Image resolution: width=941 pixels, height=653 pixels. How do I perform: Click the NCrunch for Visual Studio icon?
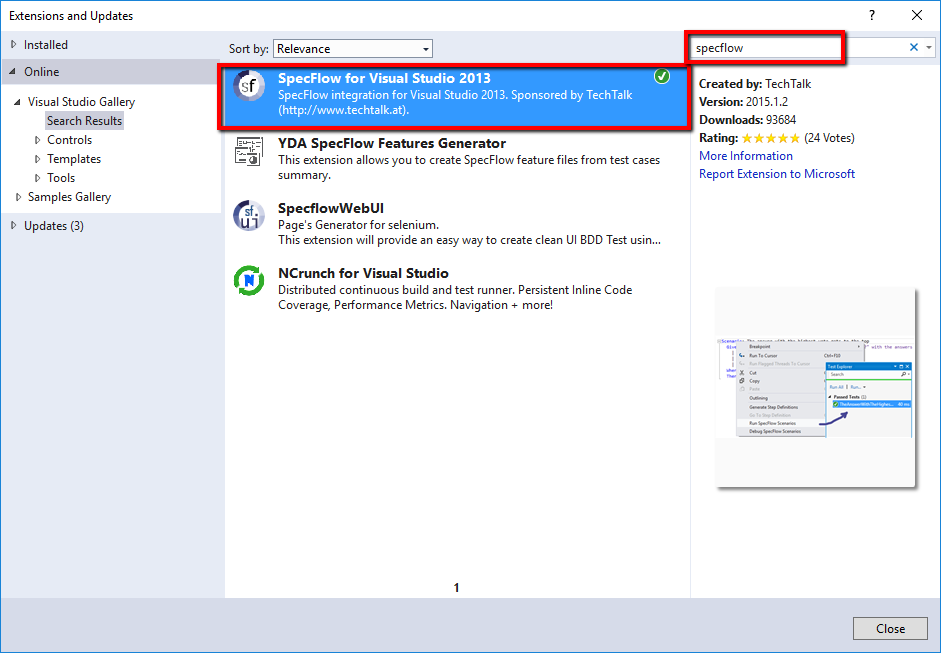point(248,281)
